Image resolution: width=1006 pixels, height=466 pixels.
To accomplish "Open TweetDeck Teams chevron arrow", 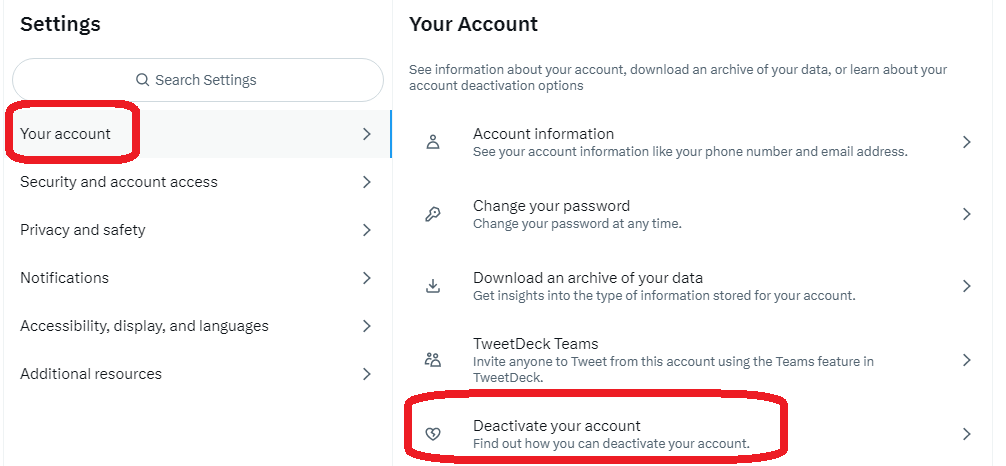I will 967,360.
